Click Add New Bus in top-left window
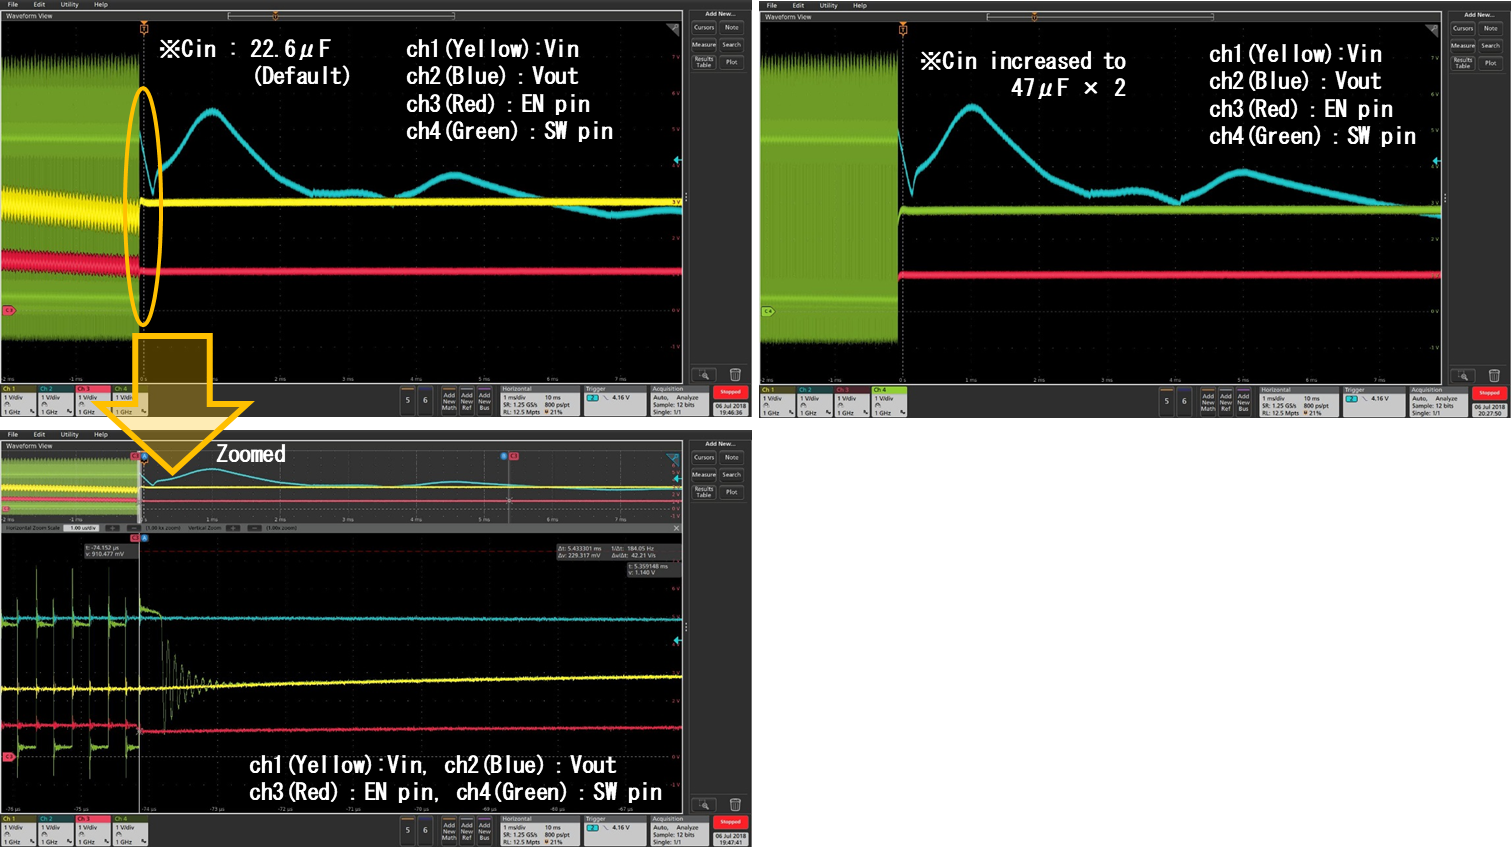1511x847 pixels. (484, 400)
